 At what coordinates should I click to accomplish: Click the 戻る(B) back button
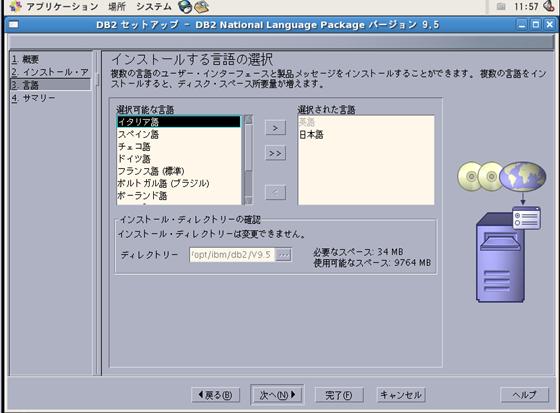(215, 395)
